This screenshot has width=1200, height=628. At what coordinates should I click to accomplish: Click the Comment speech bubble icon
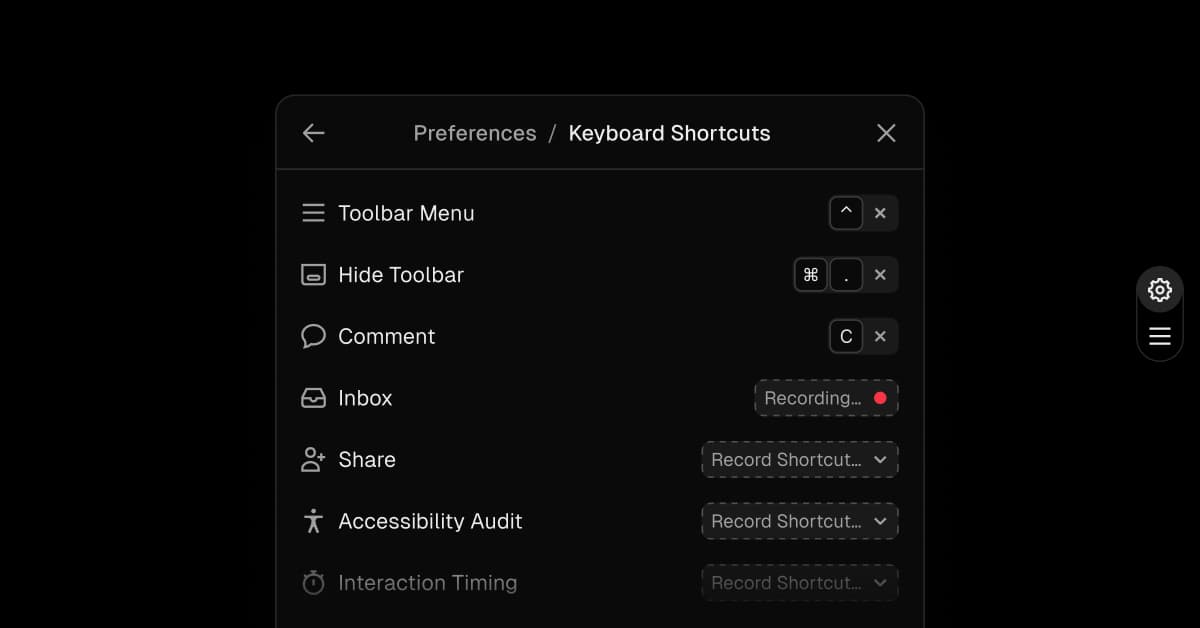click(x=313, y=336)
